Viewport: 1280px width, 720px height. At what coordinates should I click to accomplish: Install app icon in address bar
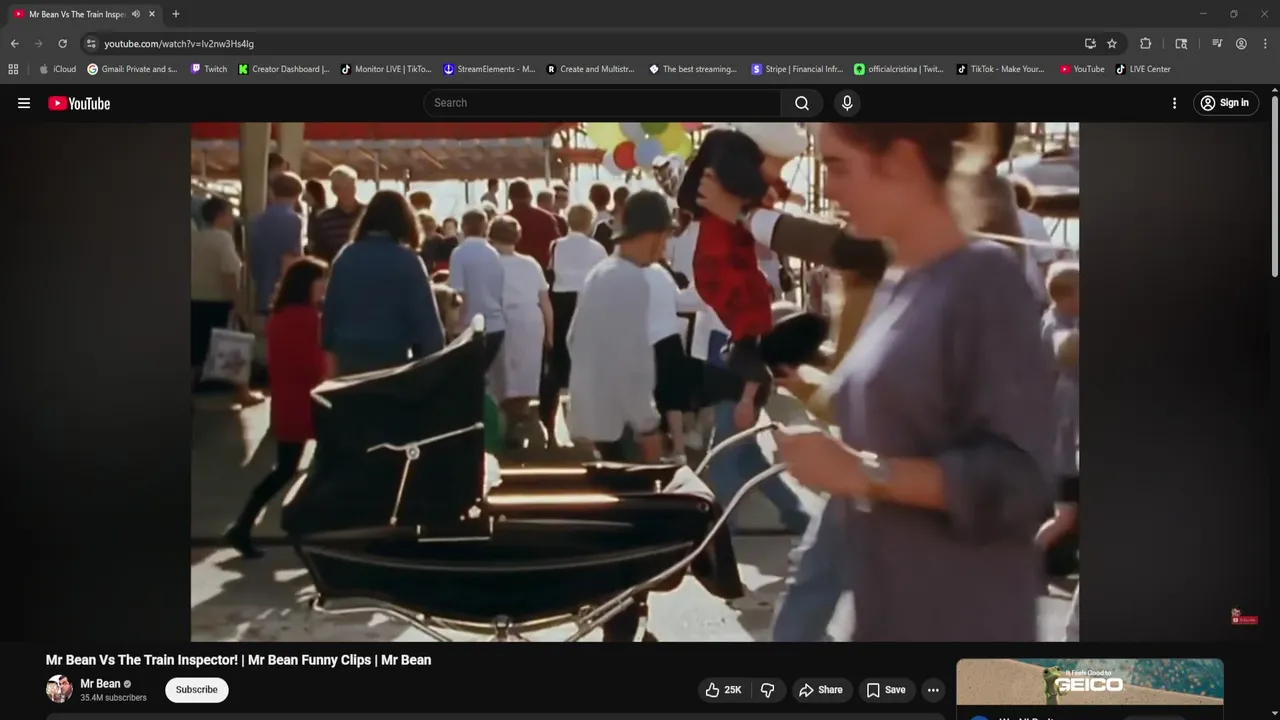1090,44
